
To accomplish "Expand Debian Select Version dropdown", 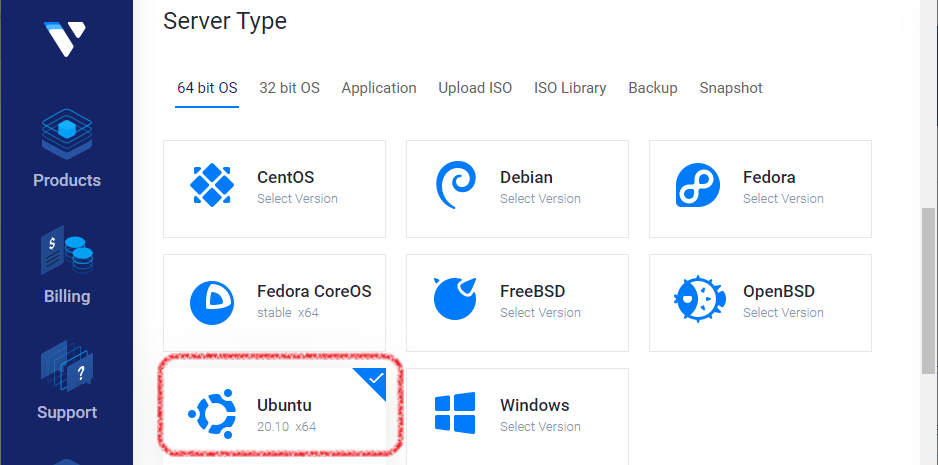I will click(540, 199).
